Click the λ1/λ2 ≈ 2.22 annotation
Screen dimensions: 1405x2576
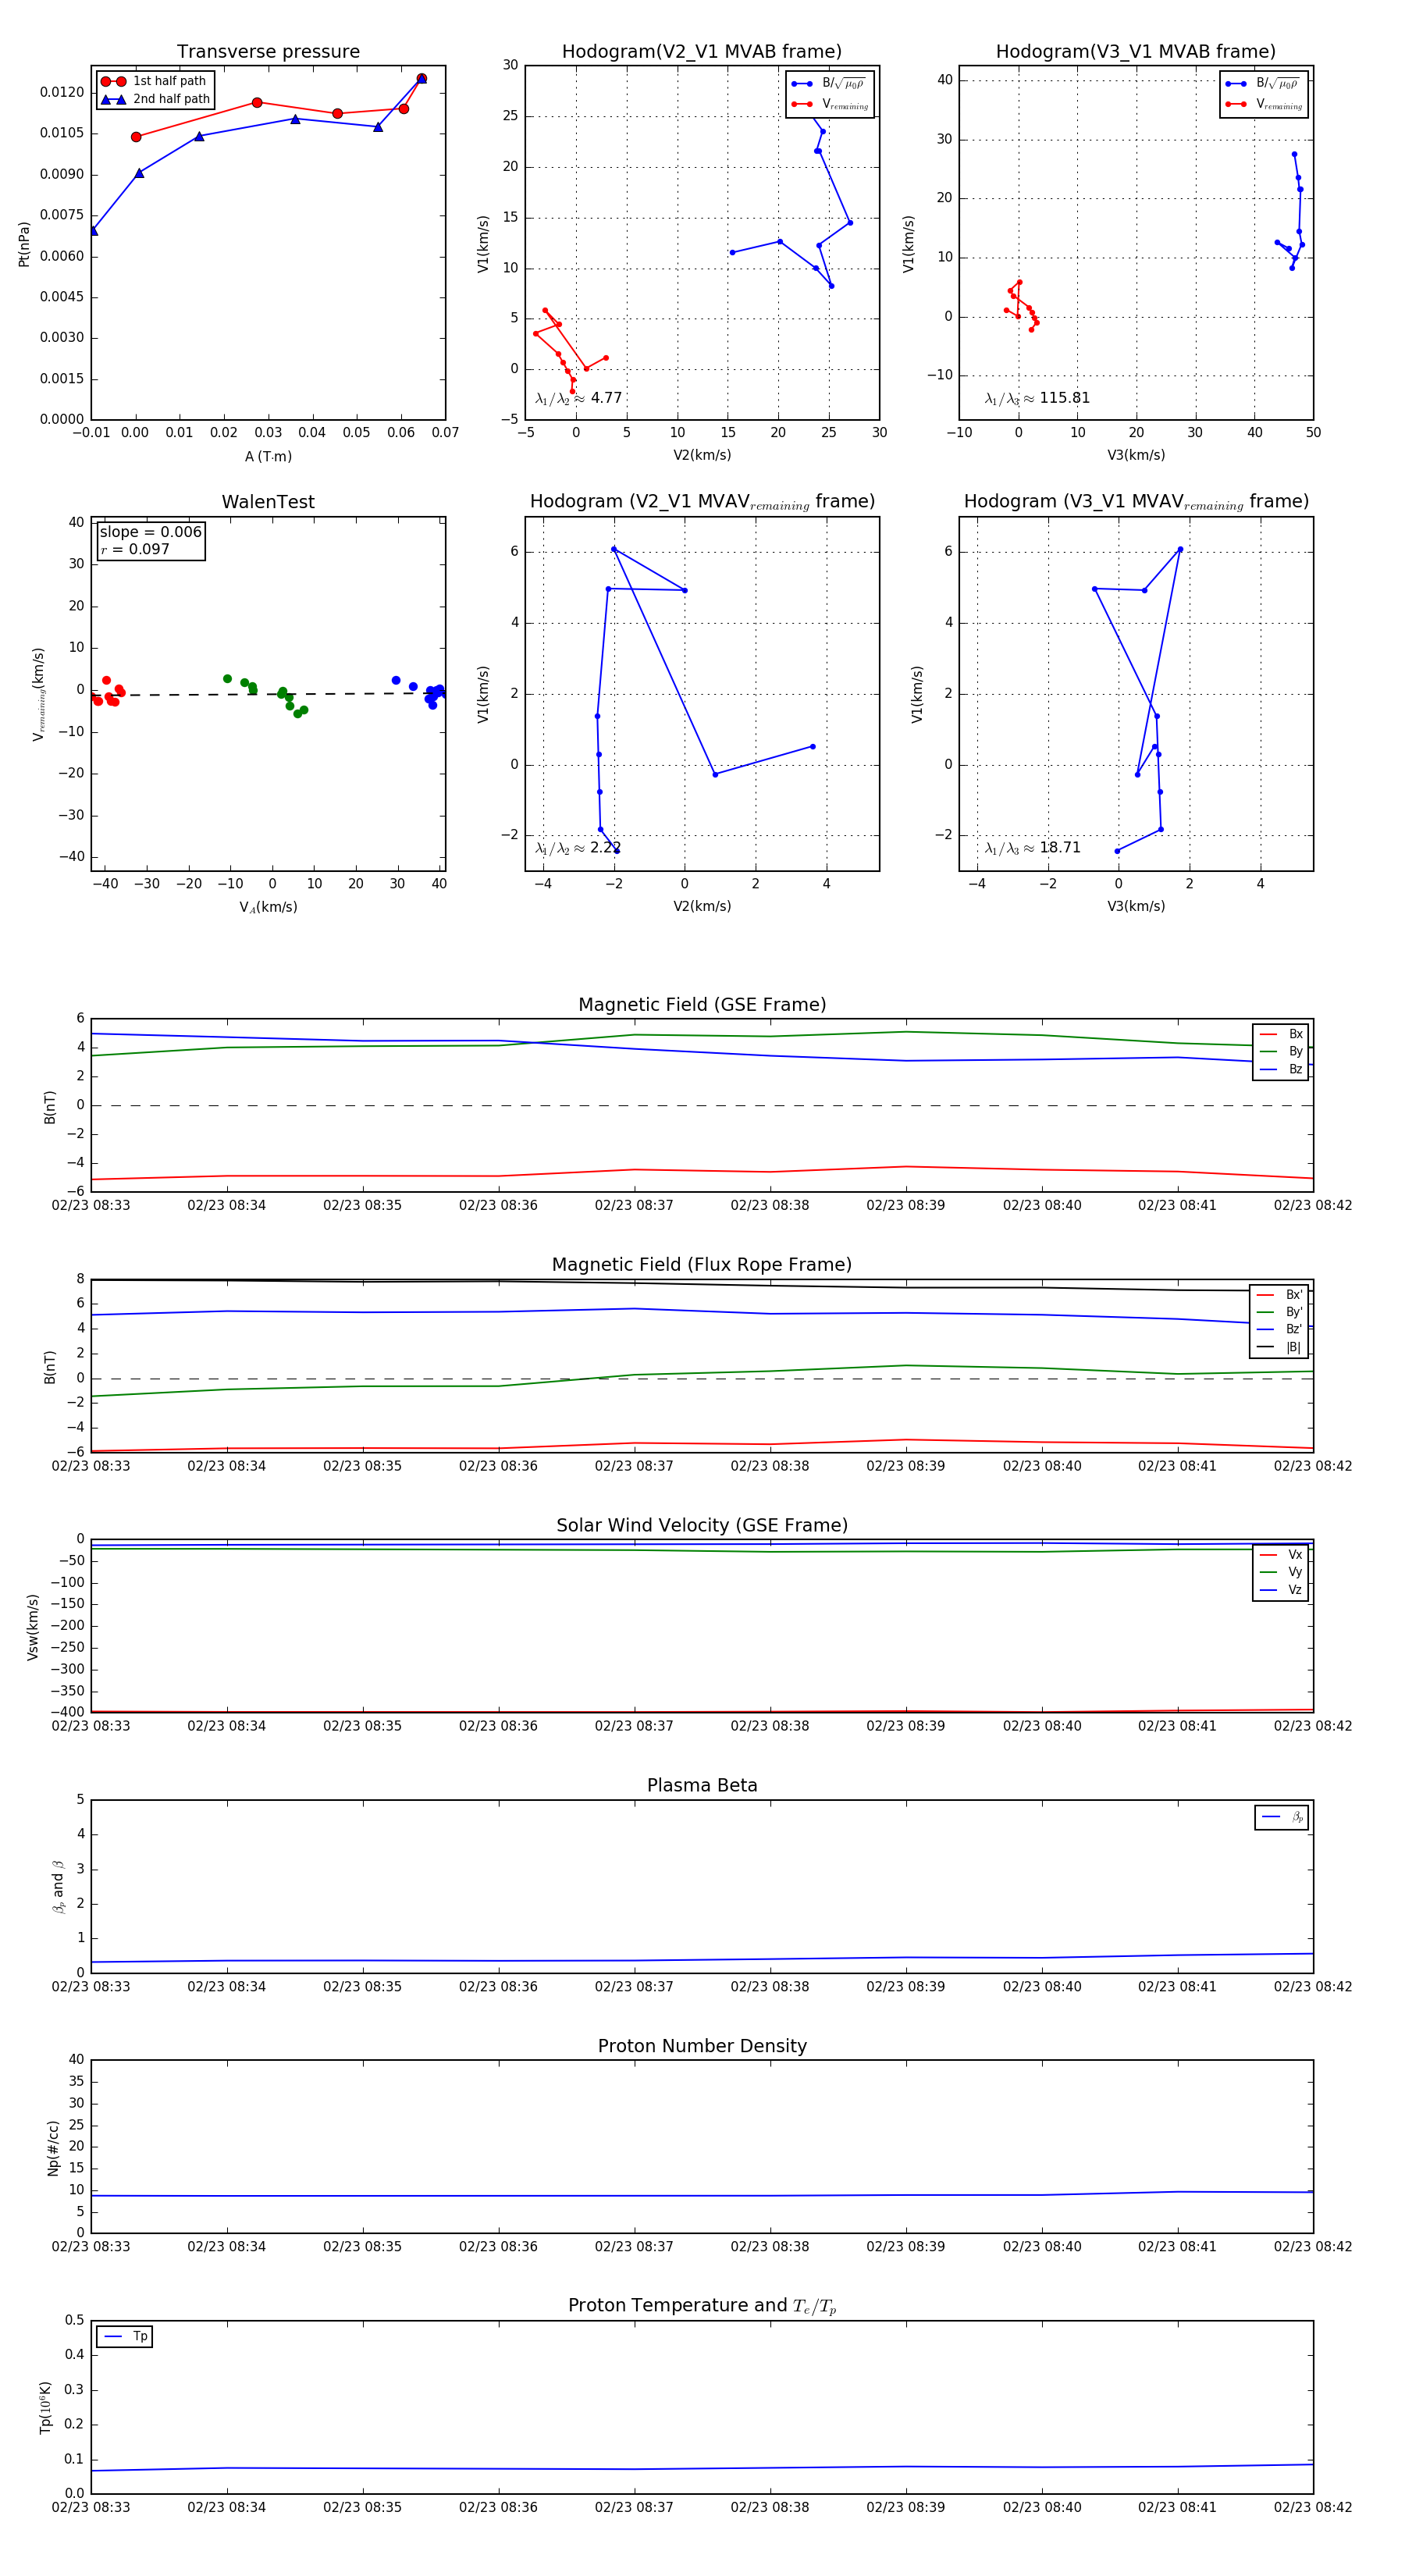click(578, 848)
